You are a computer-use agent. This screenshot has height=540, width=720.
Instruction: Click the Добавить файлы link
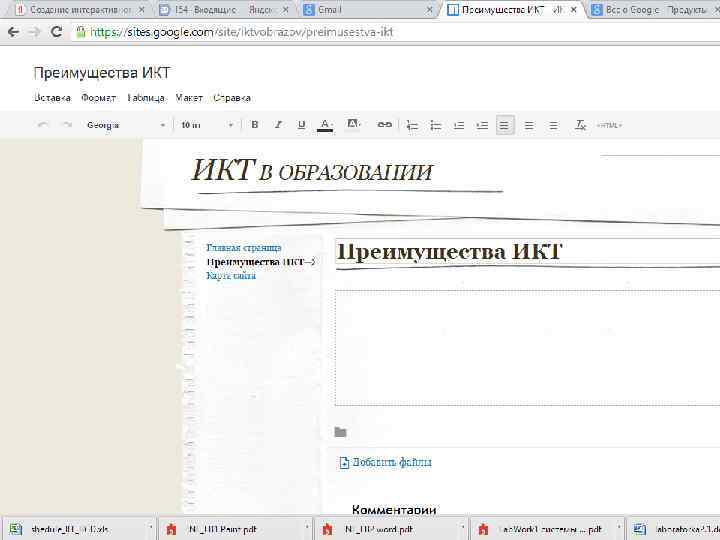tap(390, 463)
